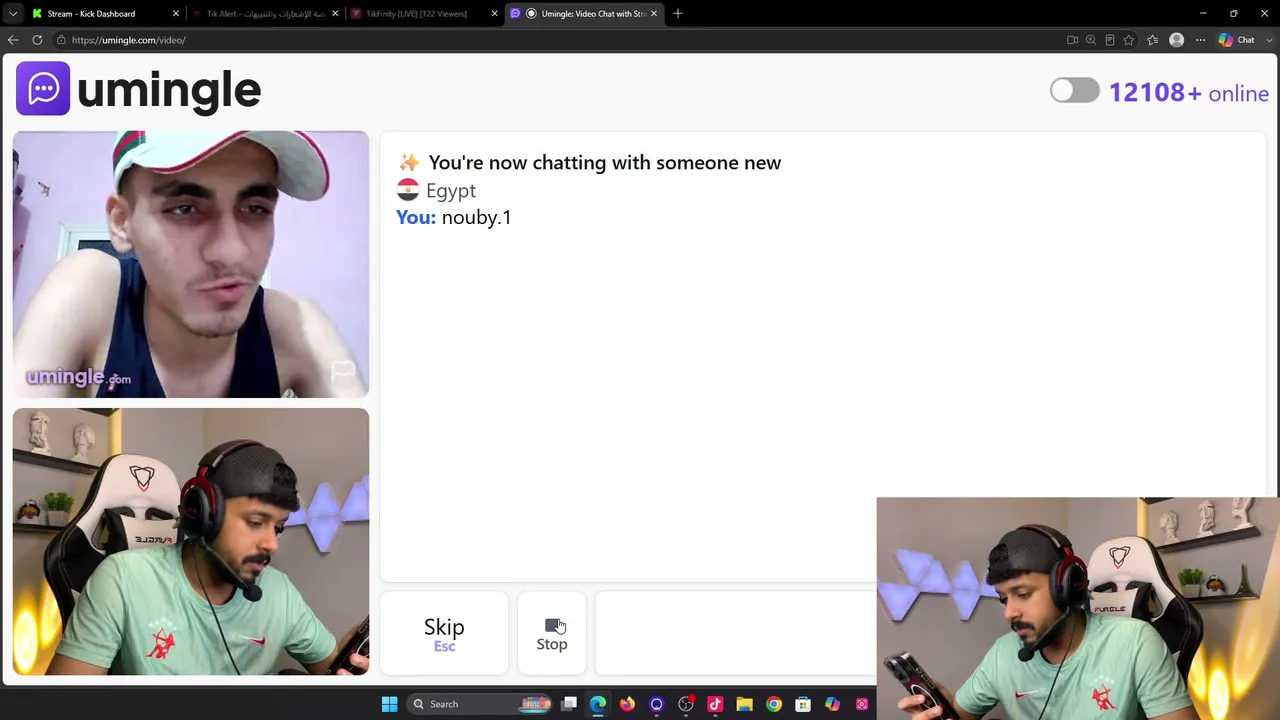
Task: Click the message text nouby.1
Action: (476, 217)
